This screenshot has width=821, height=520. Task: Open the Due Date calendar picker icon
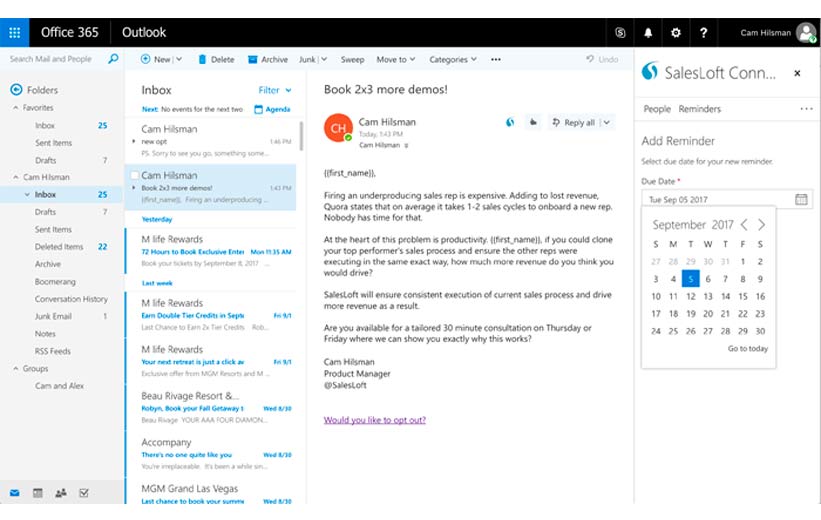[x=801, y=200]
